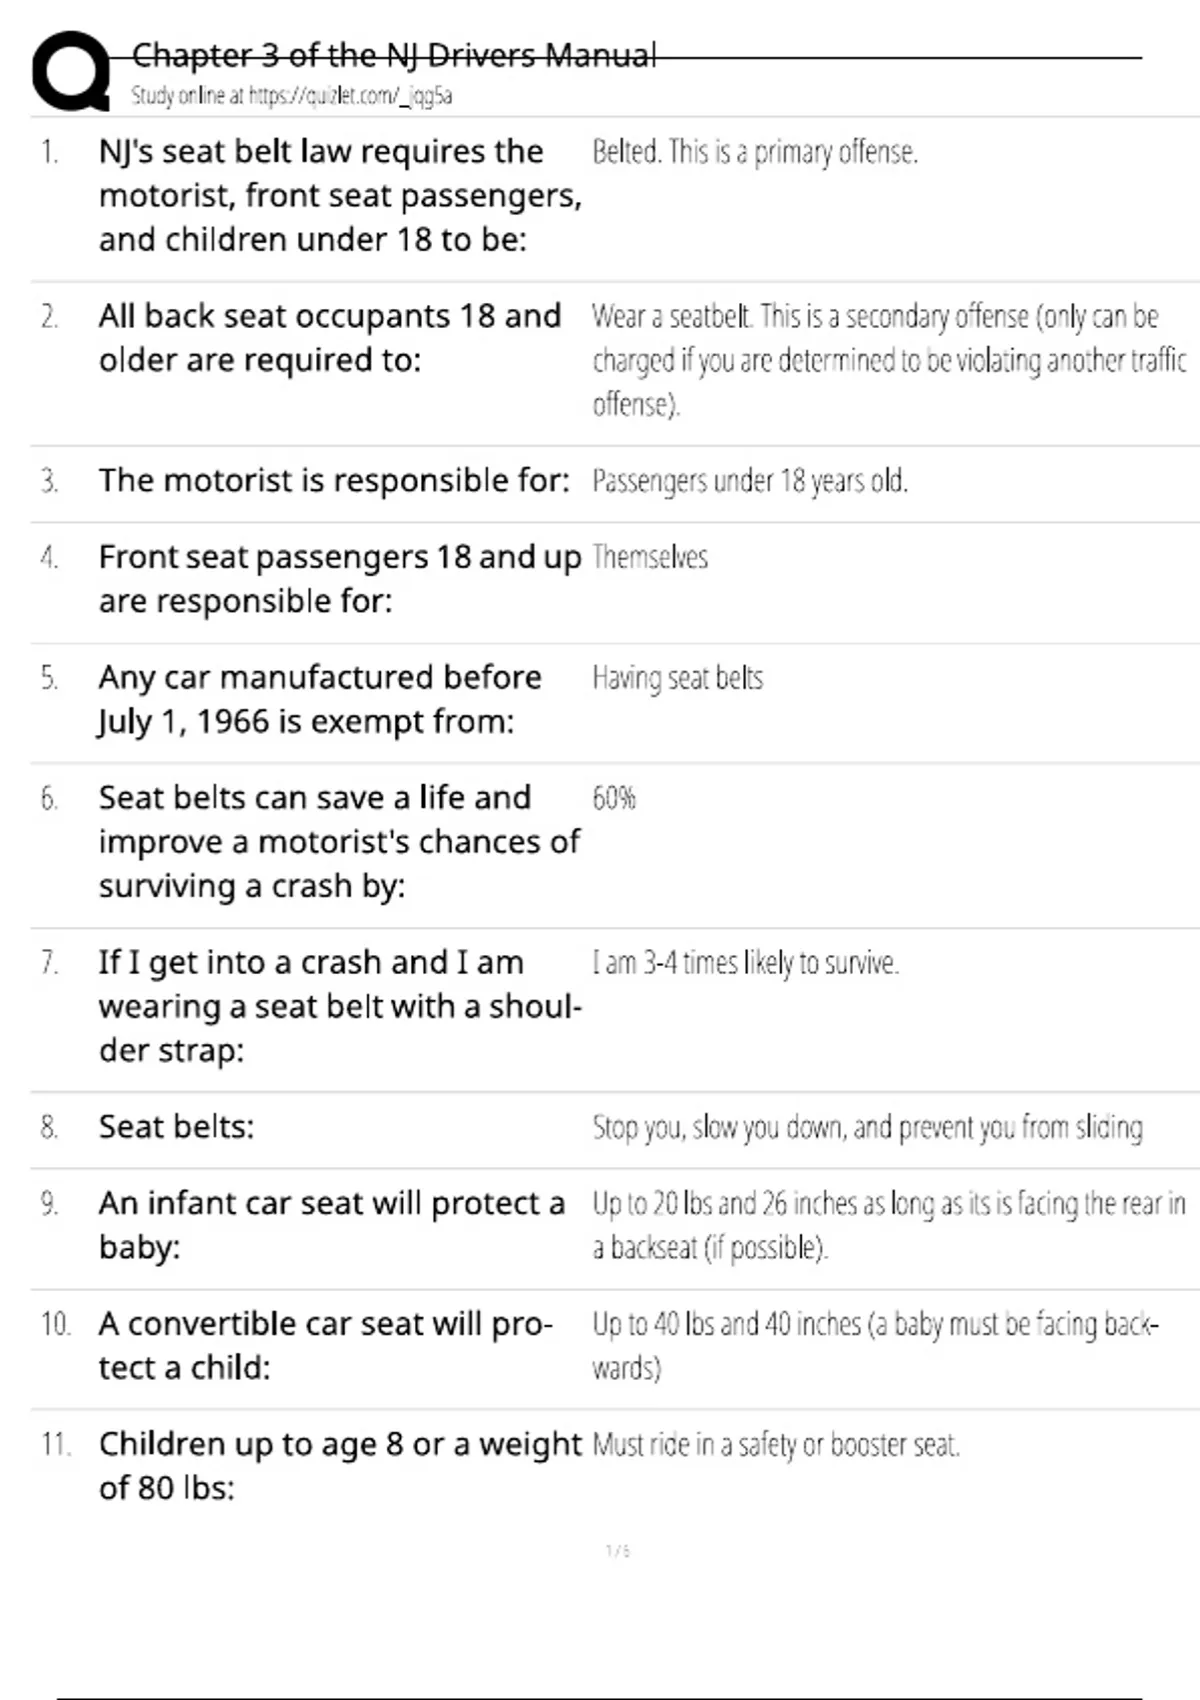
Task: Select the 'Seat belts:' question in item 8
Action: coord(176,1127)
